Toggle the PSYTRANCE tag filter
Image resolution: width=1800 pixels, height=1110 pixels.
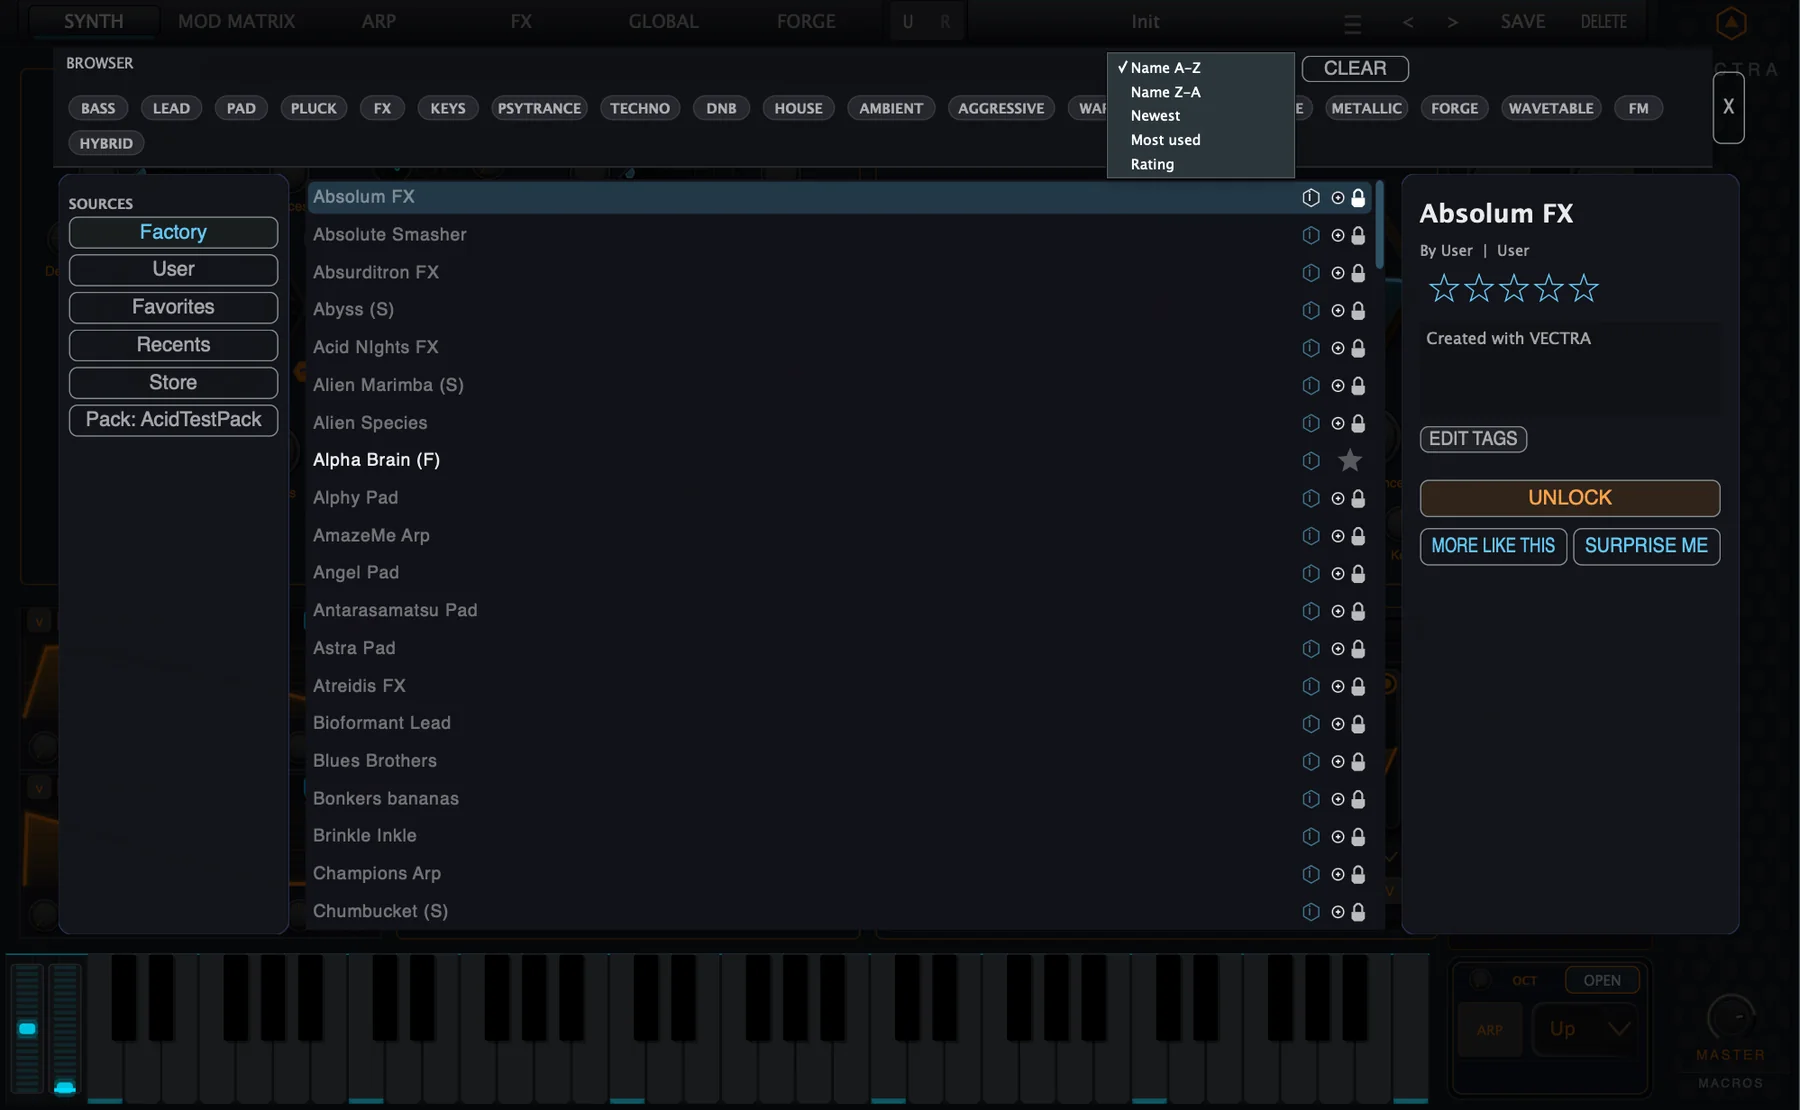(x=539, y=108)
